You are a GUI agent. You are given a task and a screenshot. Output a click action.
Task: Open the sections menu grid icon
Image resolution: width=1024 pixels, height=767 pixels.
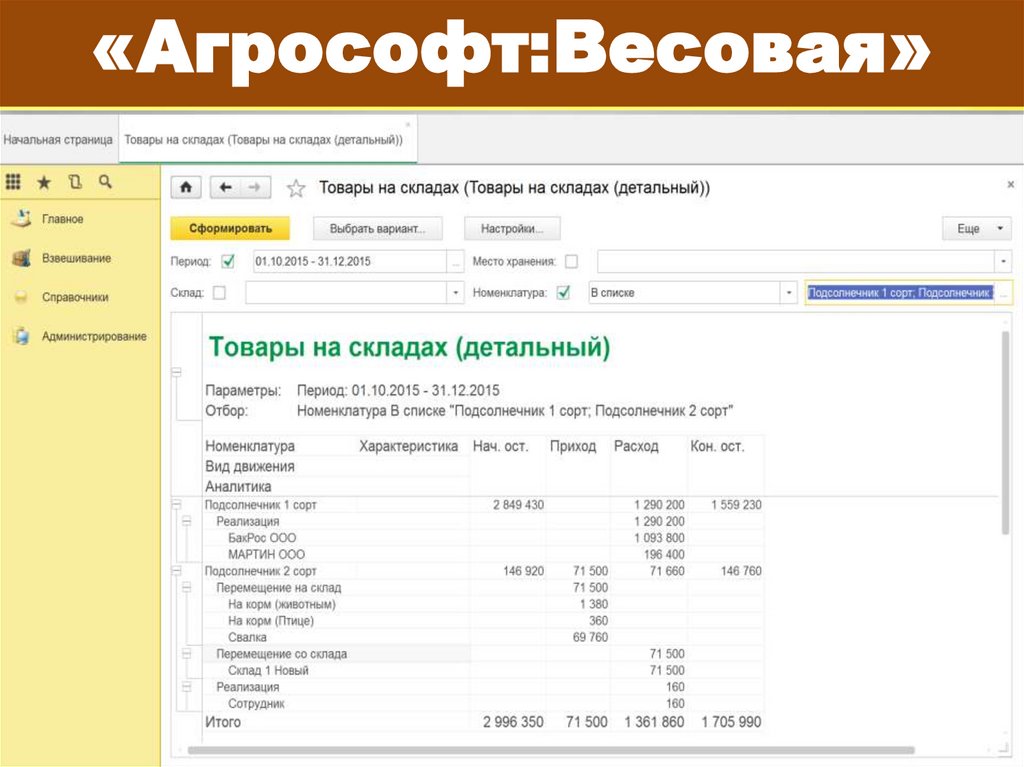pos(13,183)
